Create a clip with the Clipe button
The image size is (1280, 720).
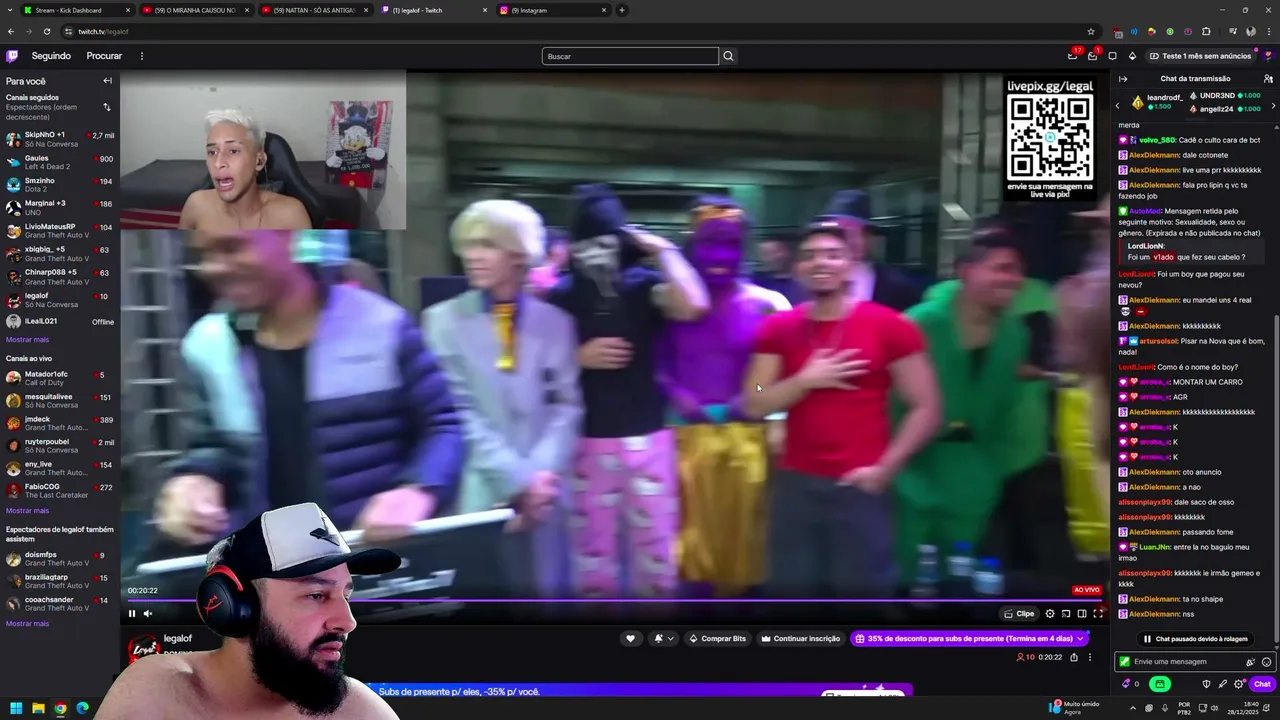(x=1020, y=614)
